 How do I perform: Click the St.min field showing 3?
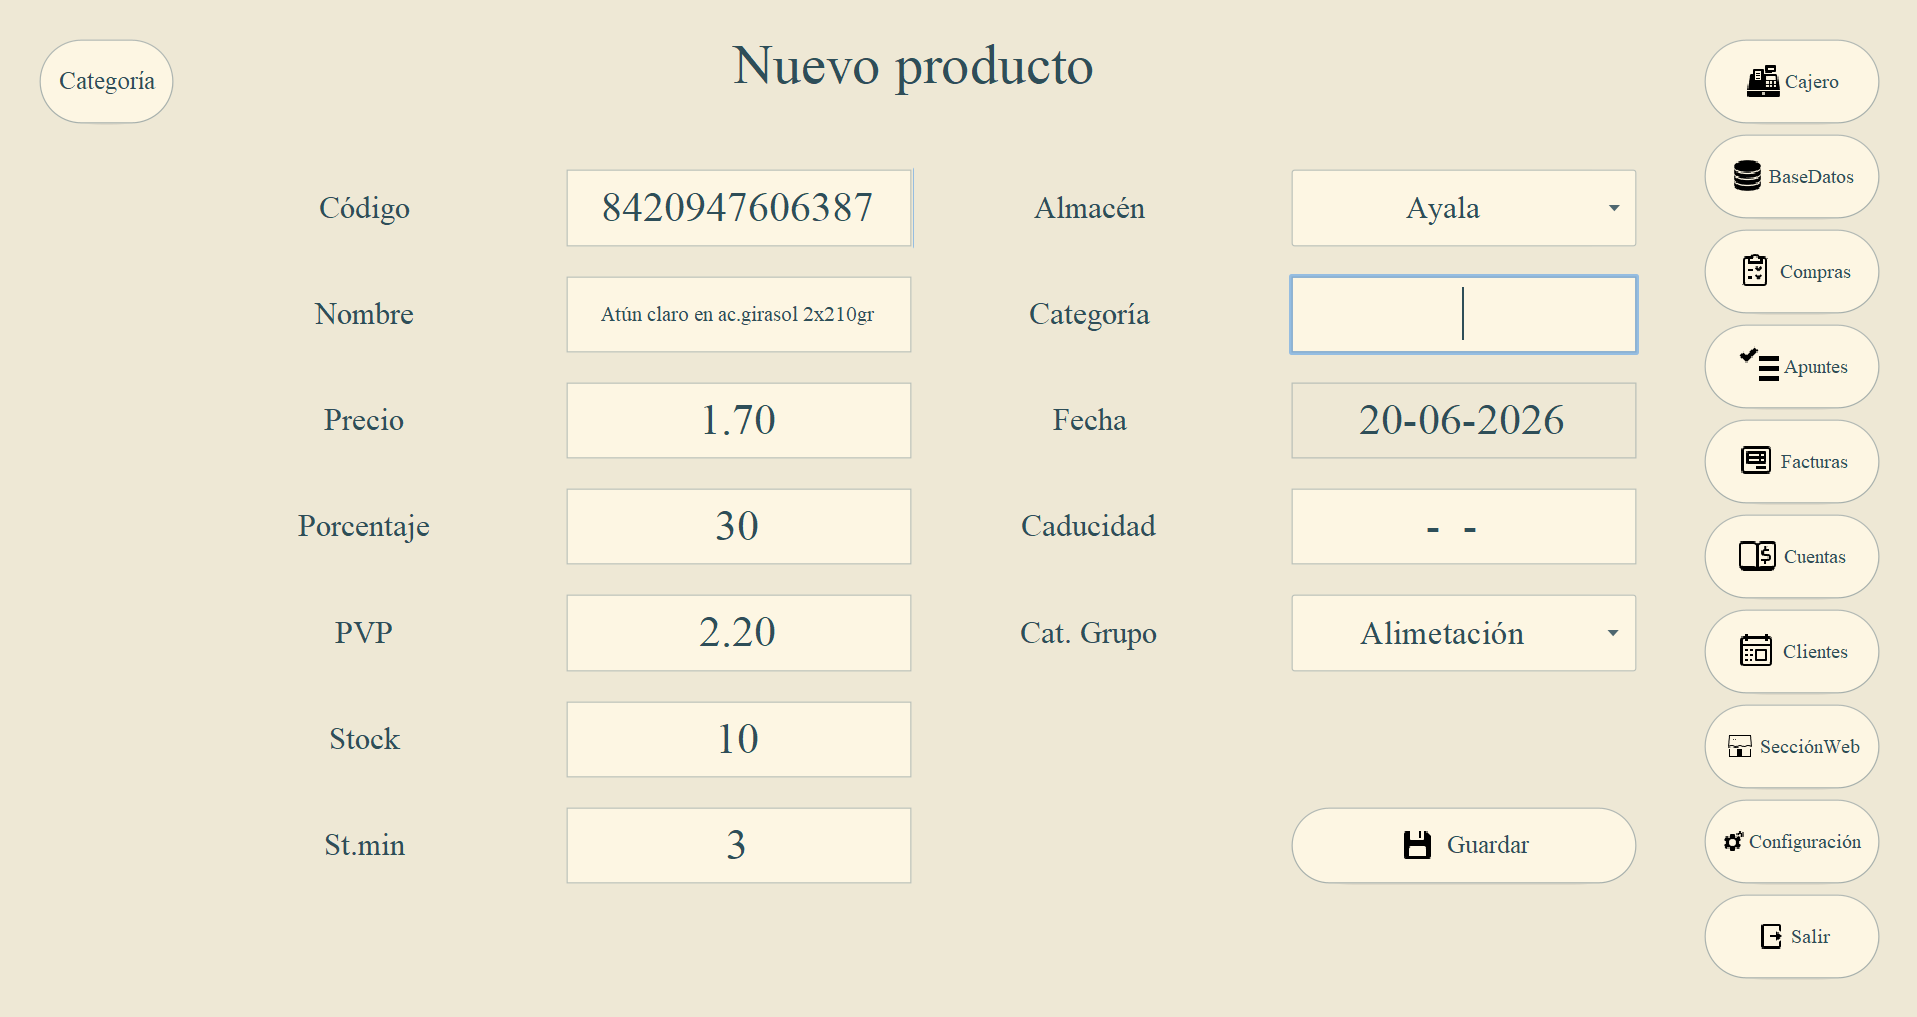[x=739, y=845]
